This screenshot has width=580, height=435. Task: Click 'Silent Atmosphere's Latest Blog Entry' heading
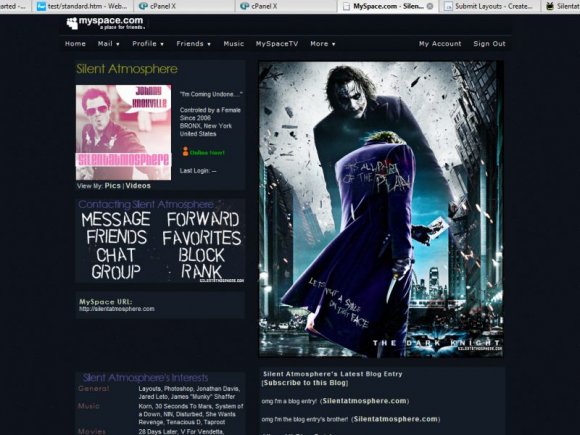[x=333, y=374]
